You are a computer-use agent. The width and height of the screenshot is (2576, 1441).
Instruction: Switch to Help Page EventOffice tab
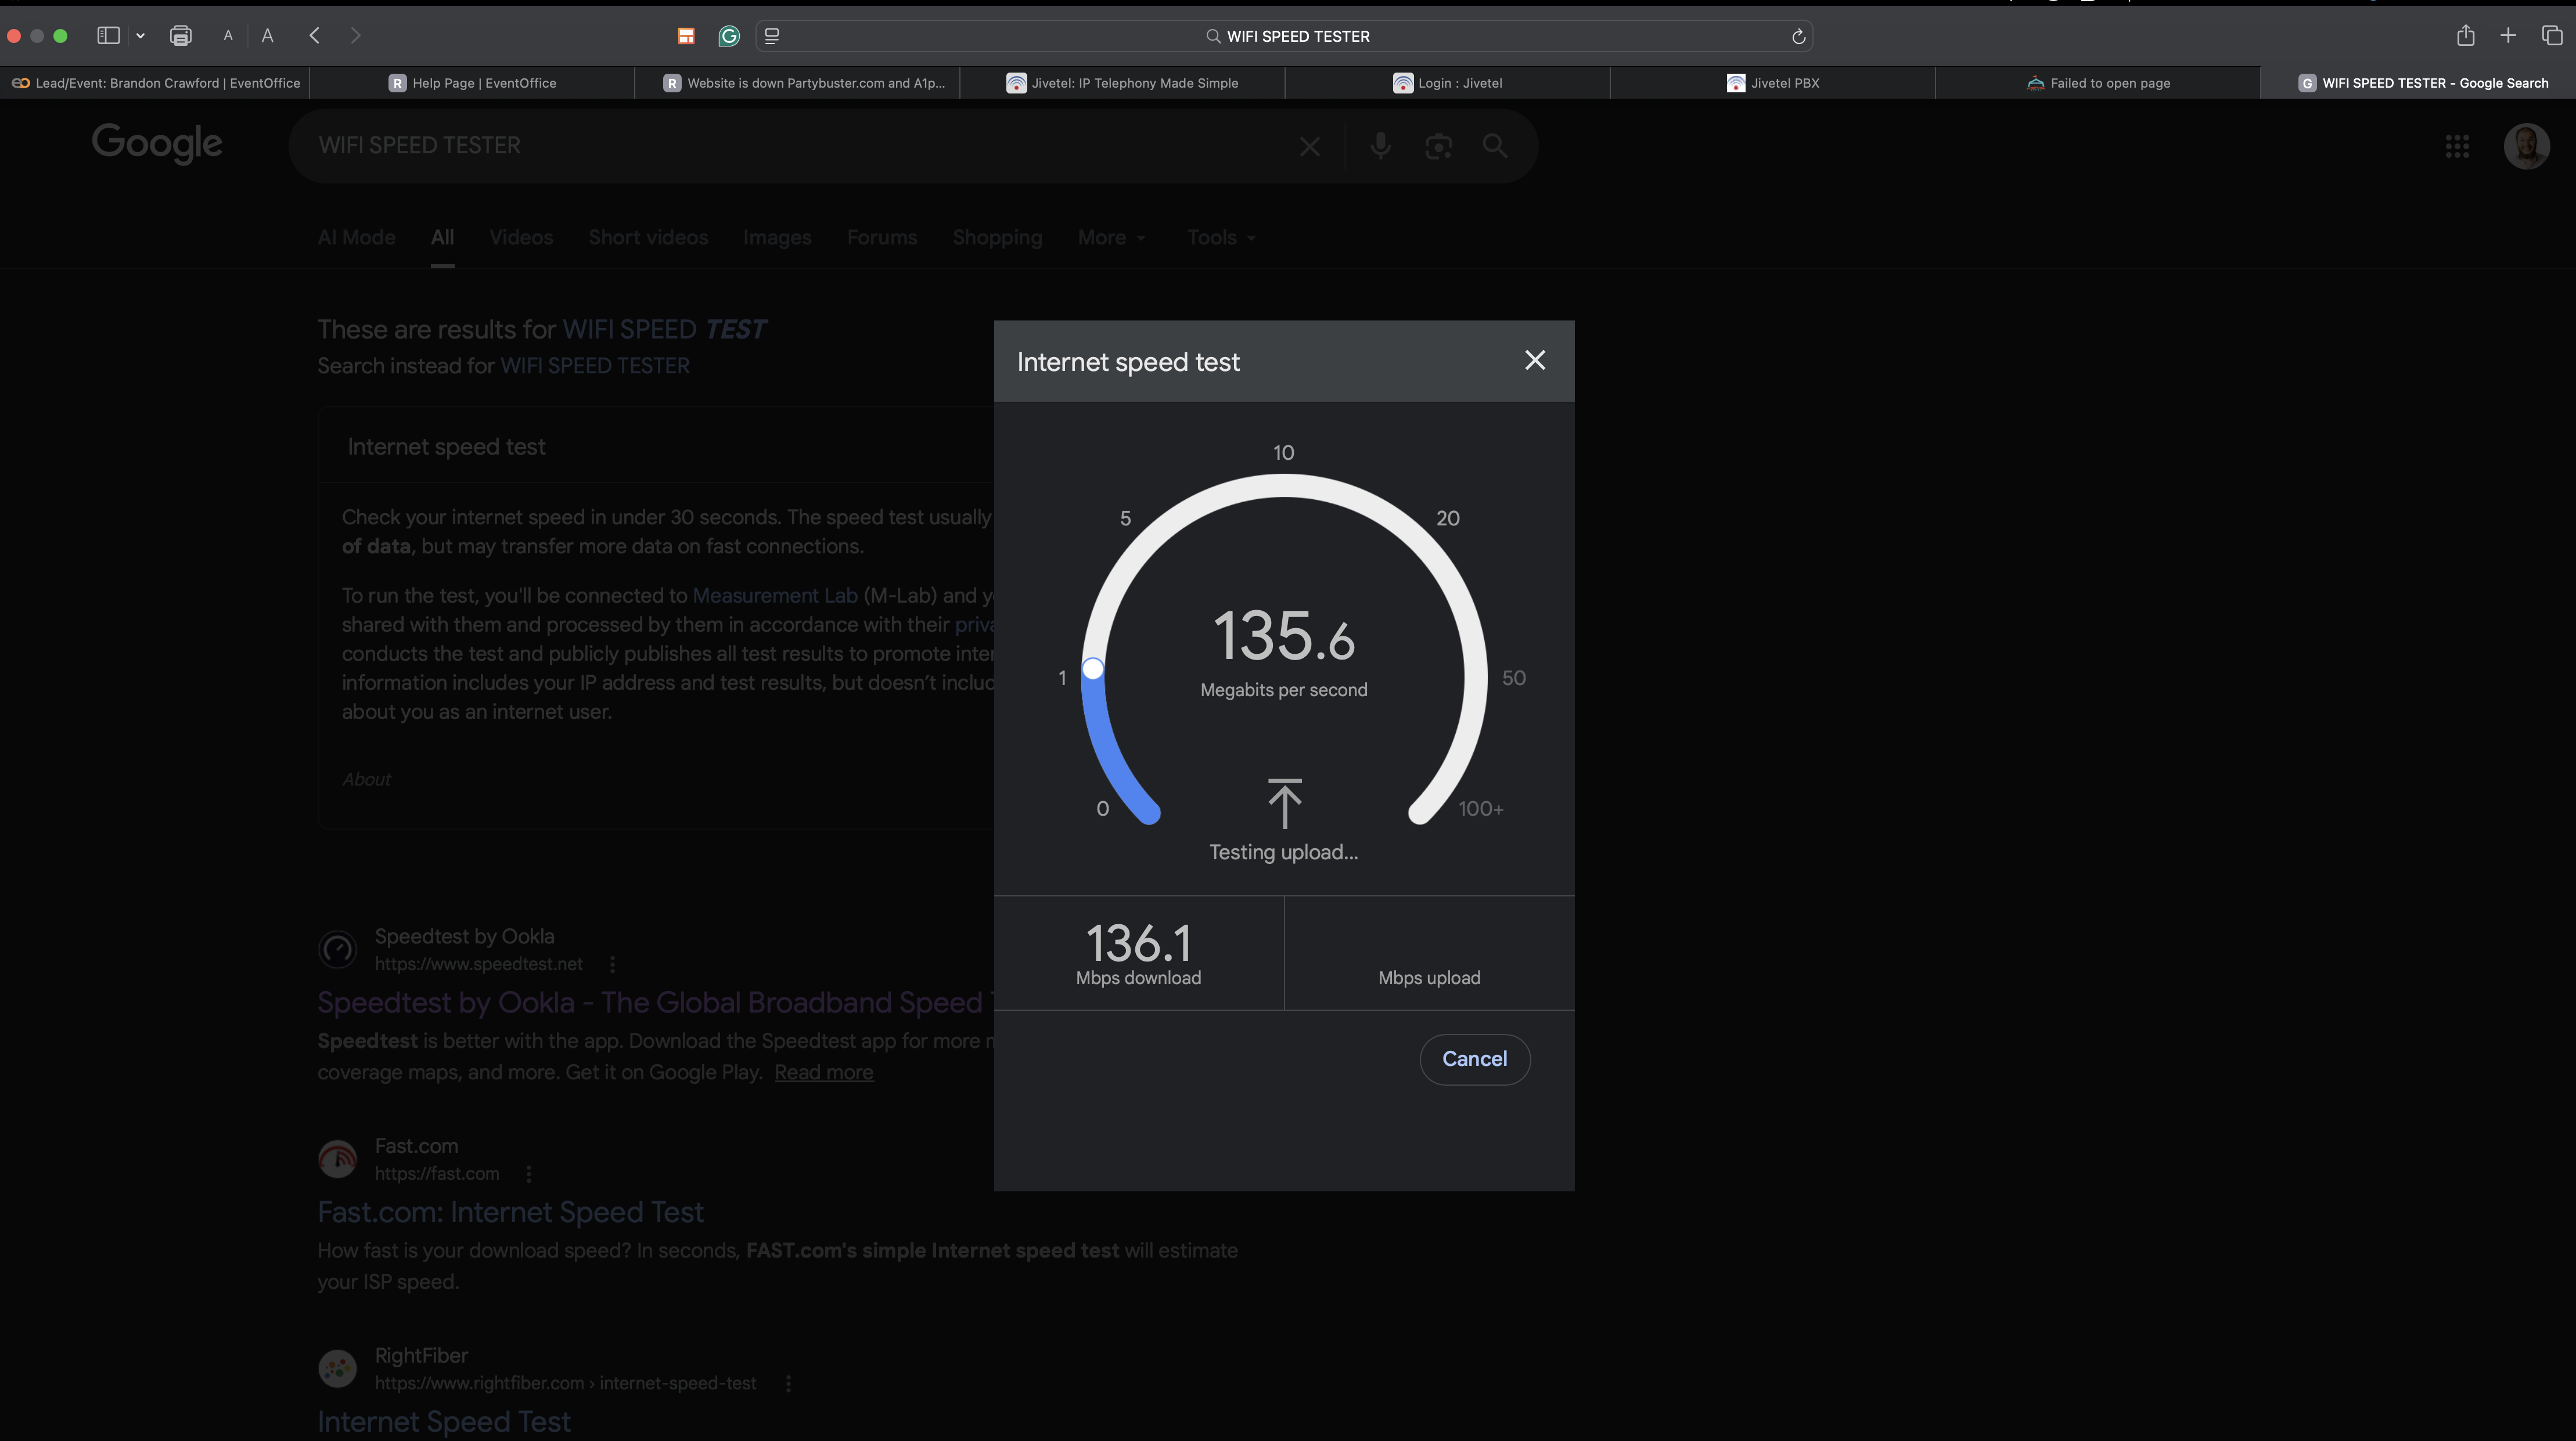(472, 83)
